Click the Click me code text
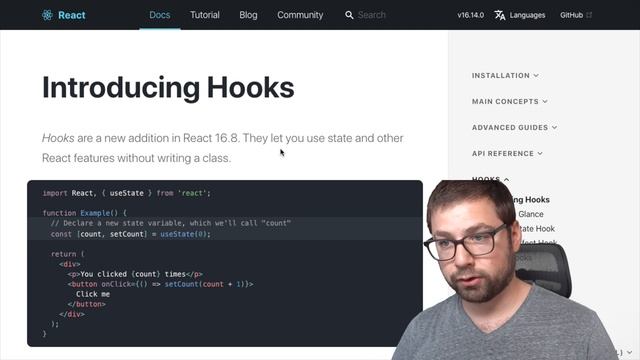Viewport: 640px width, 360px height. (93, 294)
